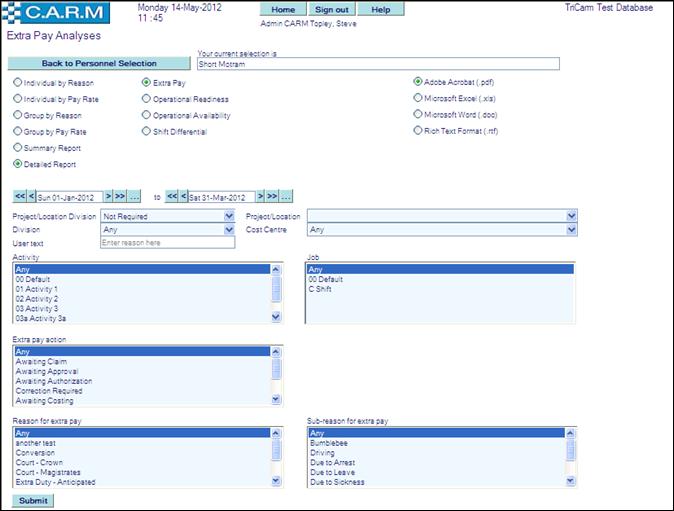Image resolution: width=674 pixels, height=511 pixels.
Task: Go to Home in top navigation
Action: point(275,9)
